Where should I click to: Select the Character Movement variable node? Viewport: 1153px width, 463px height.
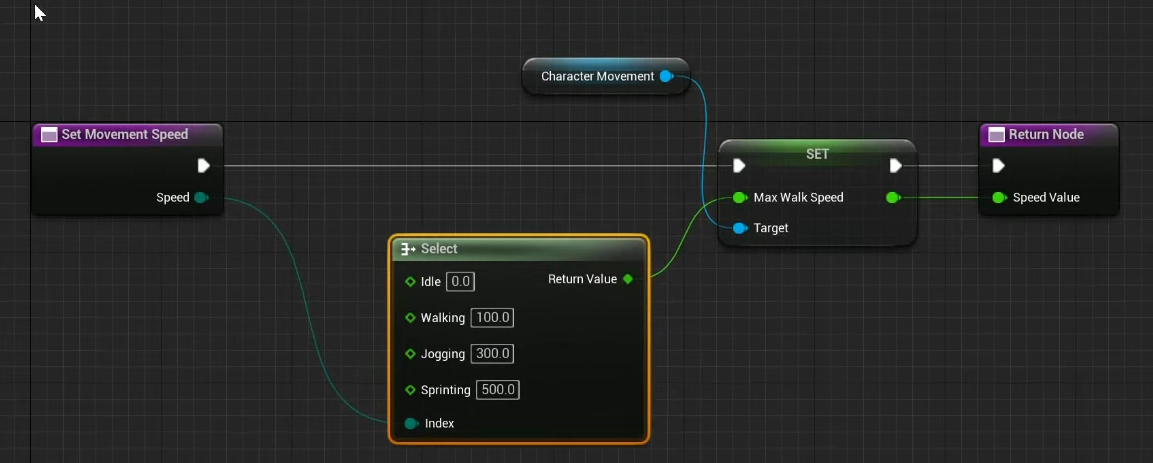click(x=597, y=77)
